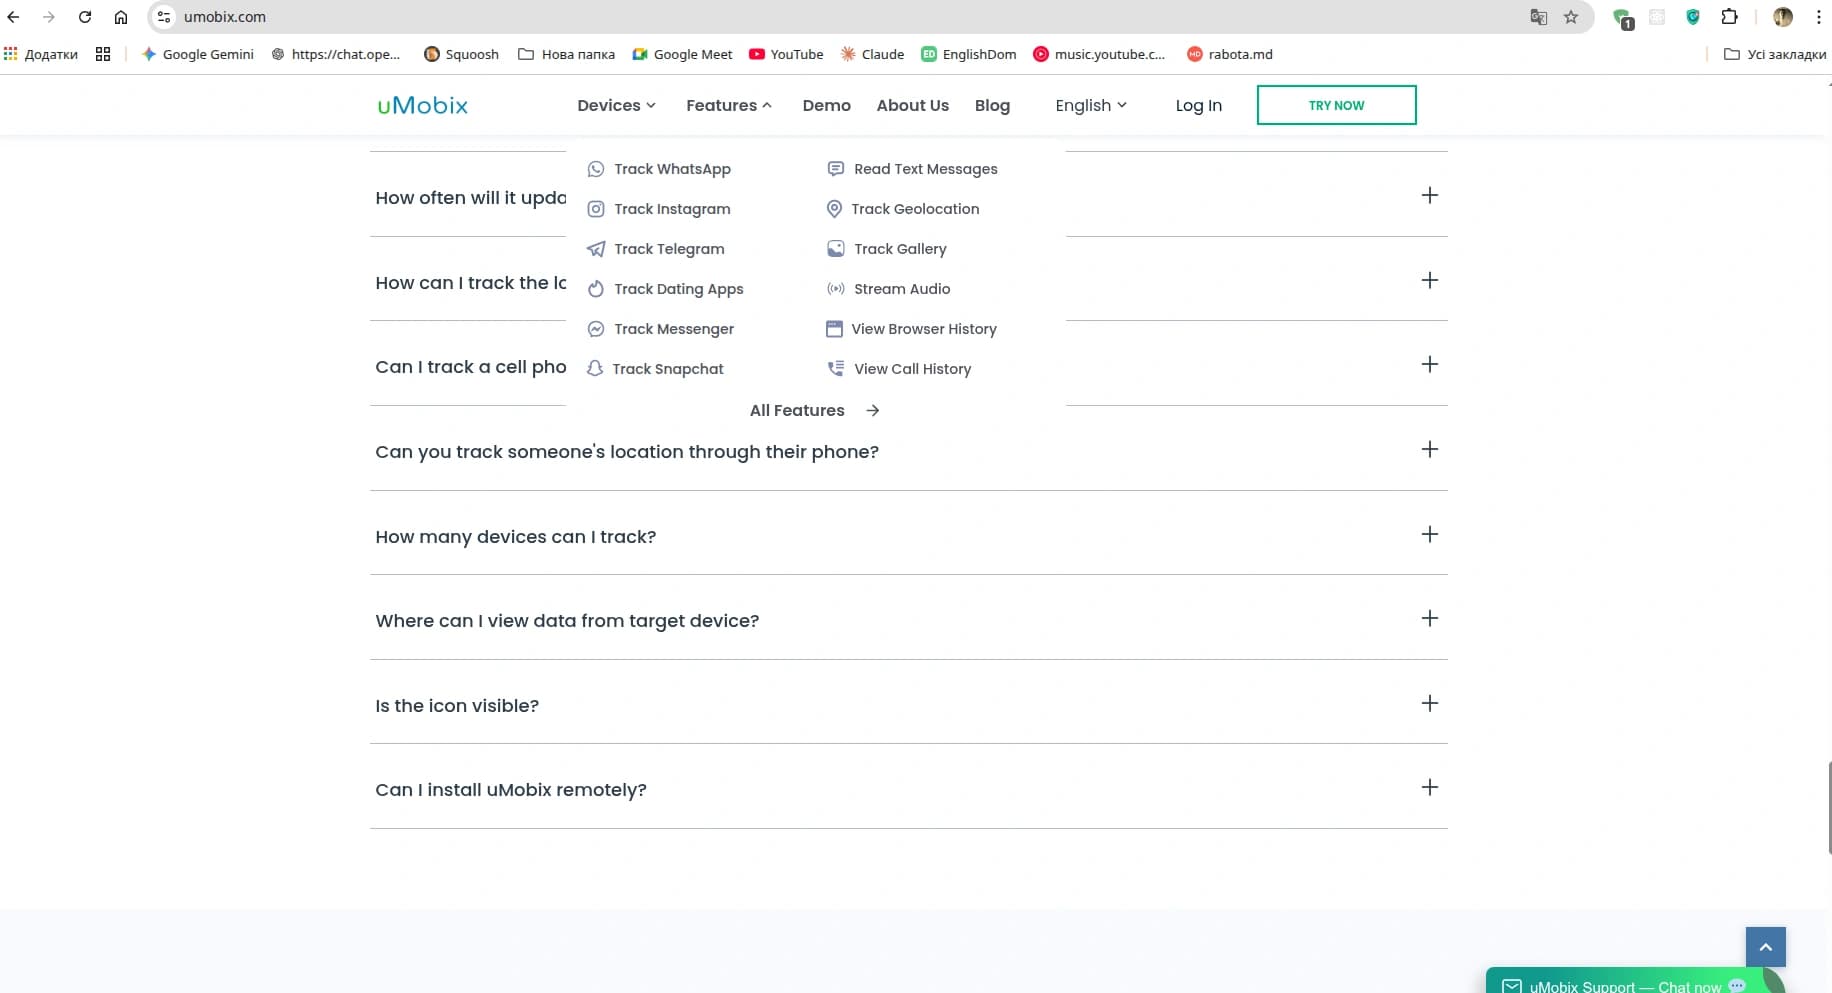
Task: Click the page vertical scrollbar thumb
Action: (x=1829, y=807)
